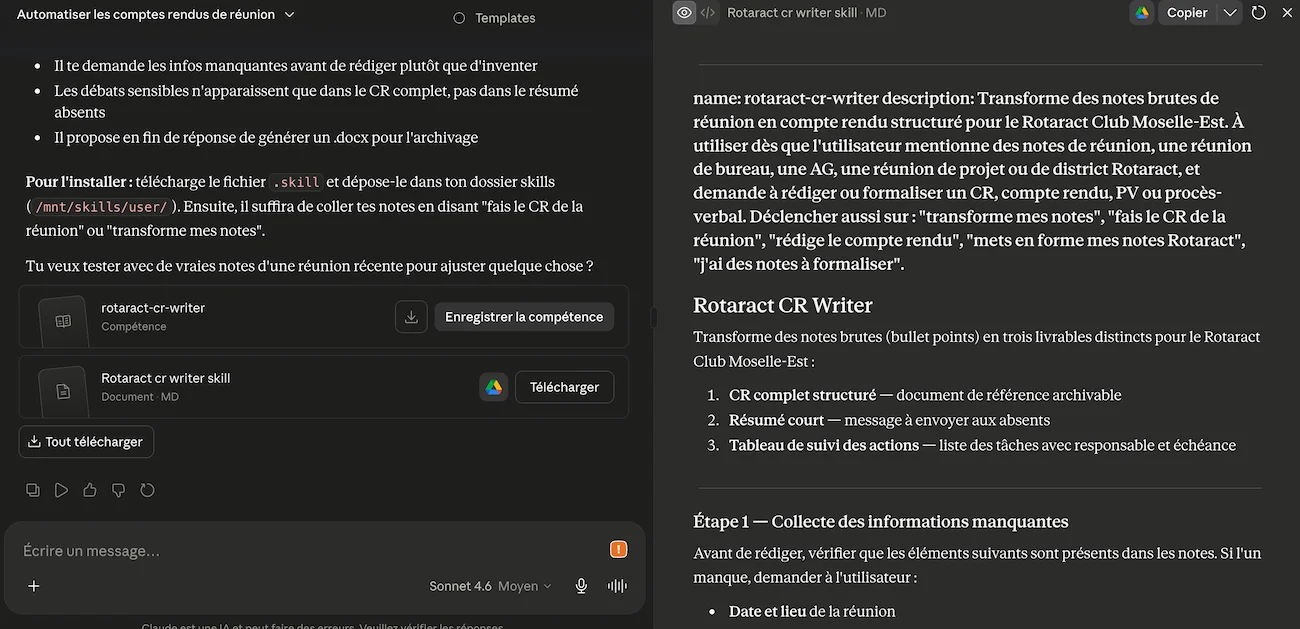This screenshot has height=629, width=1300.
Task: Open the conversation title dropdown menu
Action: (156, 15)
